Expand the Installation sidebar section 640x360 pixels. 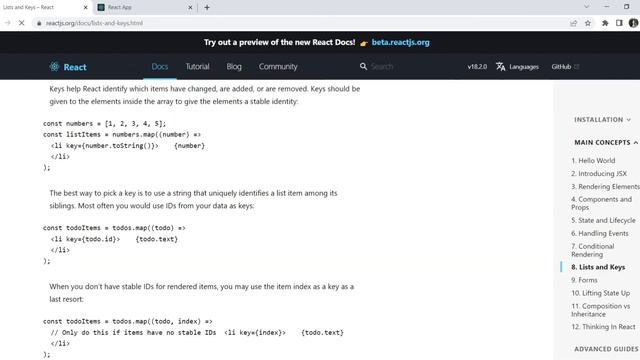point(602,120)
